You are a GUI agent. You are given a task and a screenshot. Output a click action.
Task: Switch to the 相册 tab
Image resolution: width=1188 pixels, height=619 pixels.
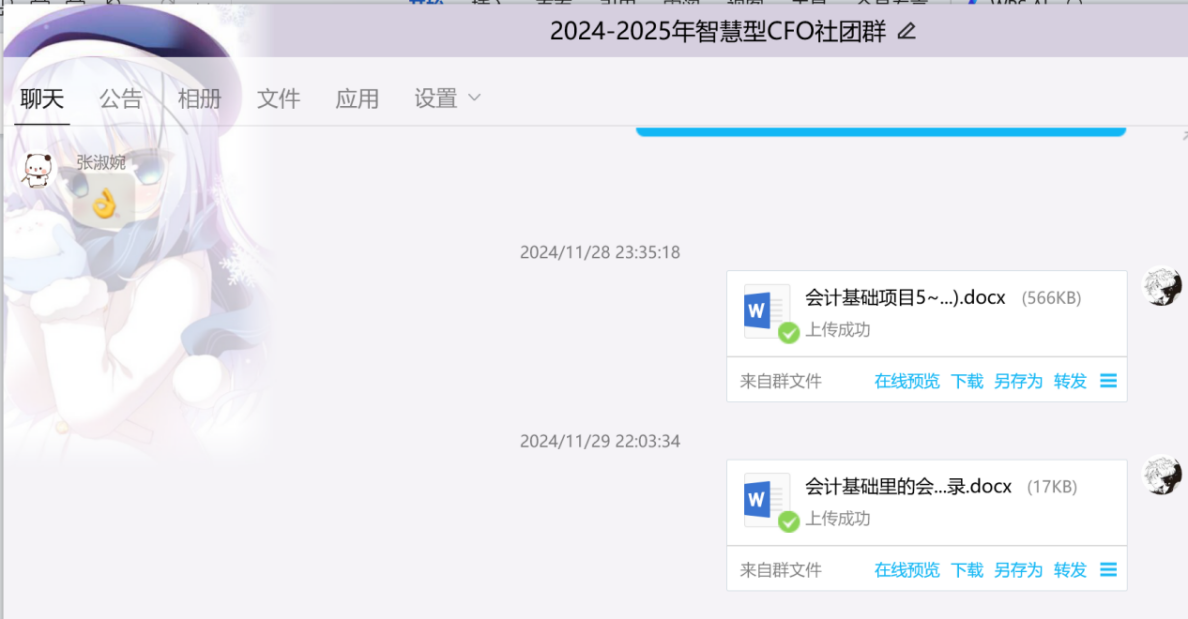click(199, 99)
